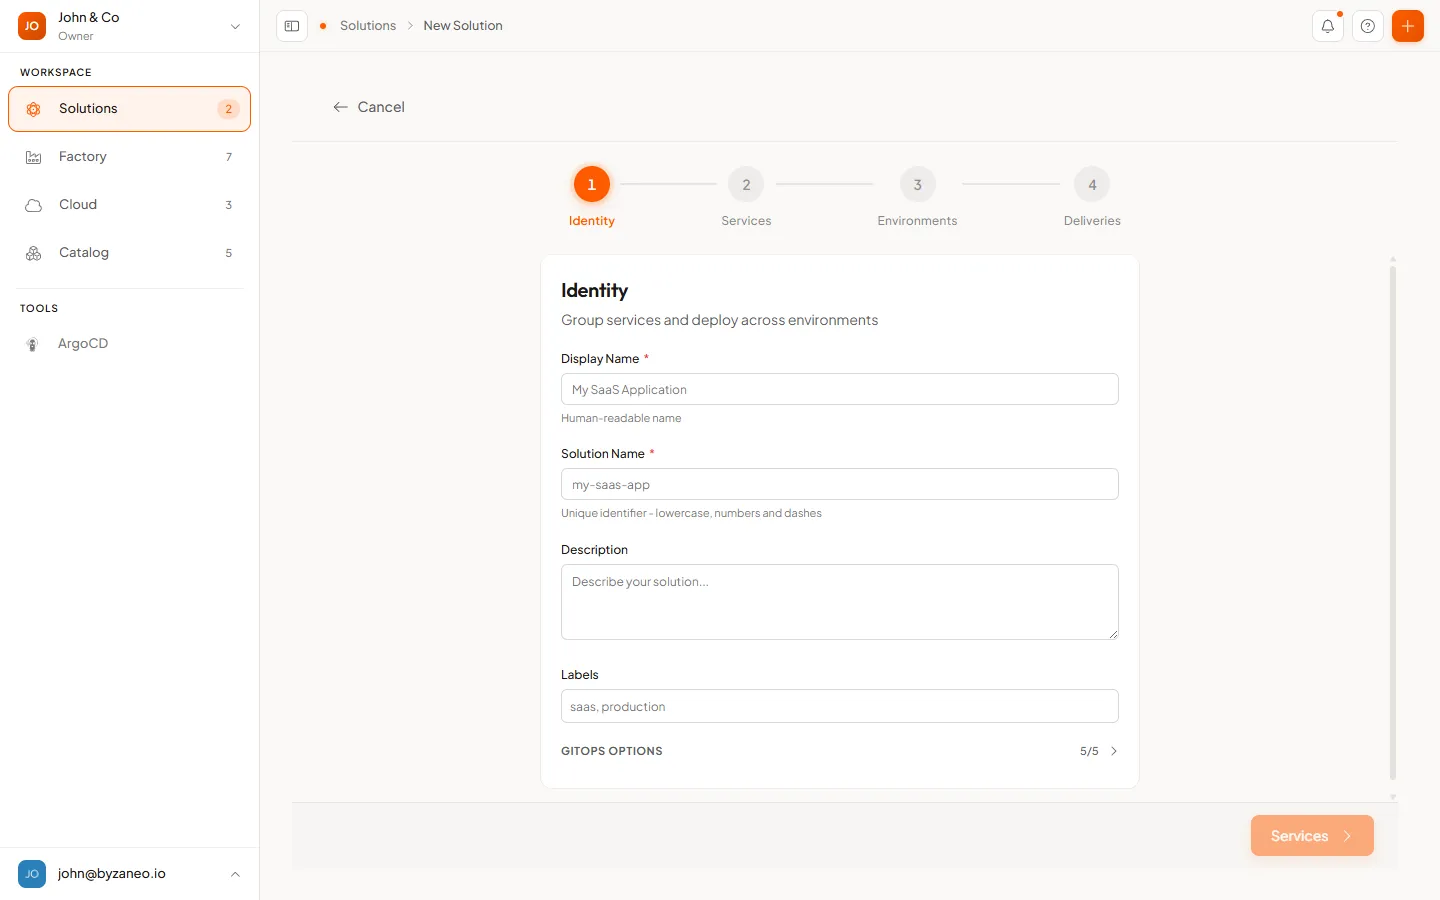Viewport: 1440px width, 900px height.
Task: Click the john@byzaneo.io email text
Action: pos(112,874)
